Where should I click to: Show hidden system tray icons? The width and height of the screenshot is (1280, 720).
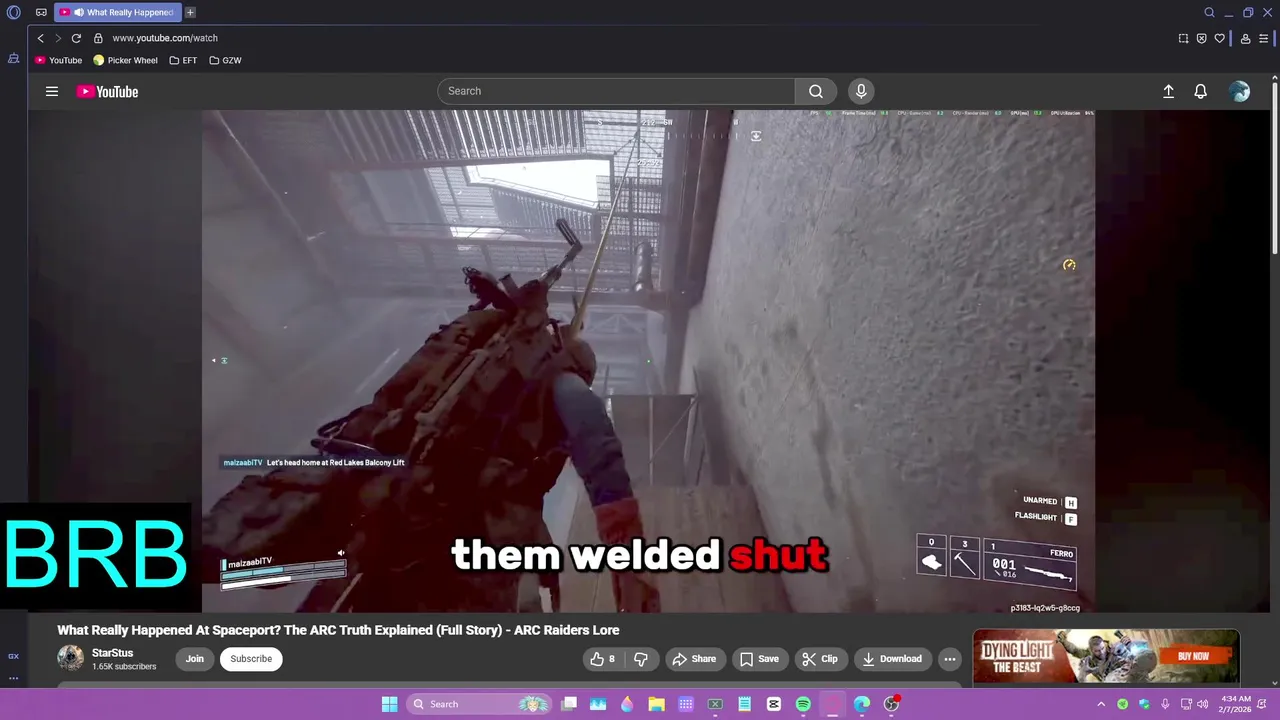tap(1101, 704)
